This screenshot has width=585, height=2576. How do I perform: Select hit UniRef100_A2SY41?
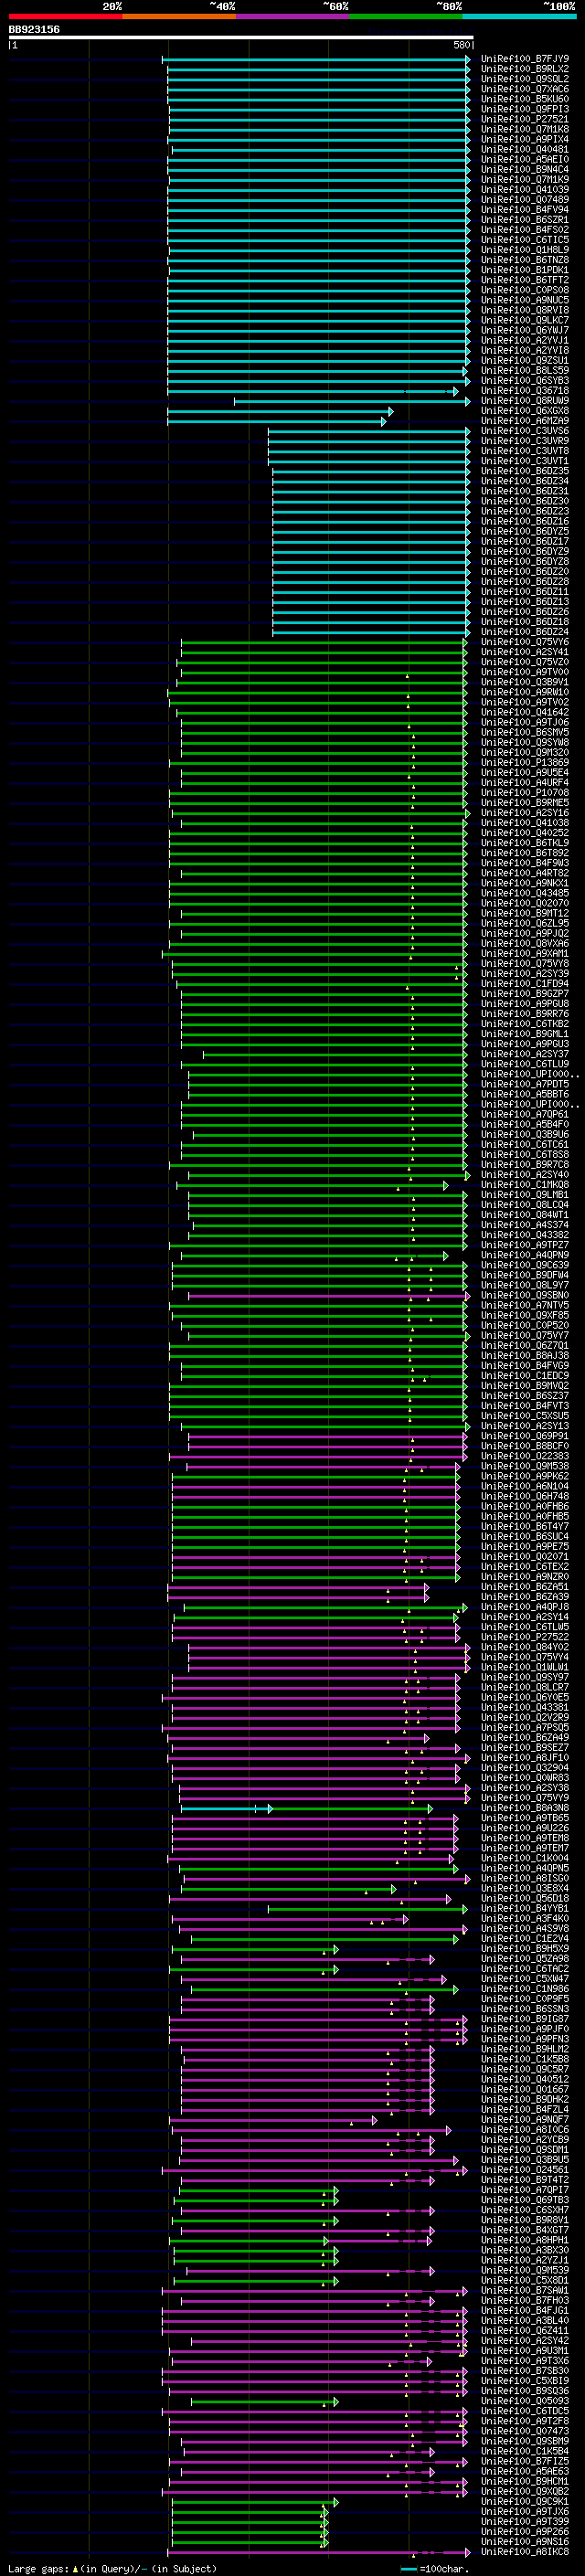(x=525, y=652)
